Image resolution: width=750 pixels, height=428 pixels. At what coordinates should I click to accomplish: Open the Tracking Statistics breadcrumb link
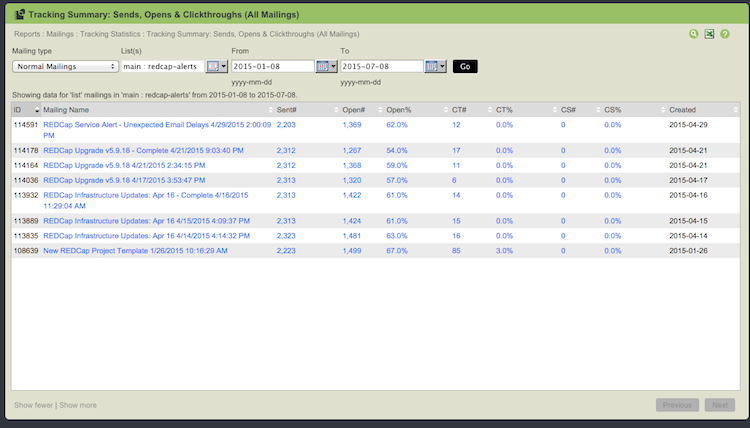(110, 34)
